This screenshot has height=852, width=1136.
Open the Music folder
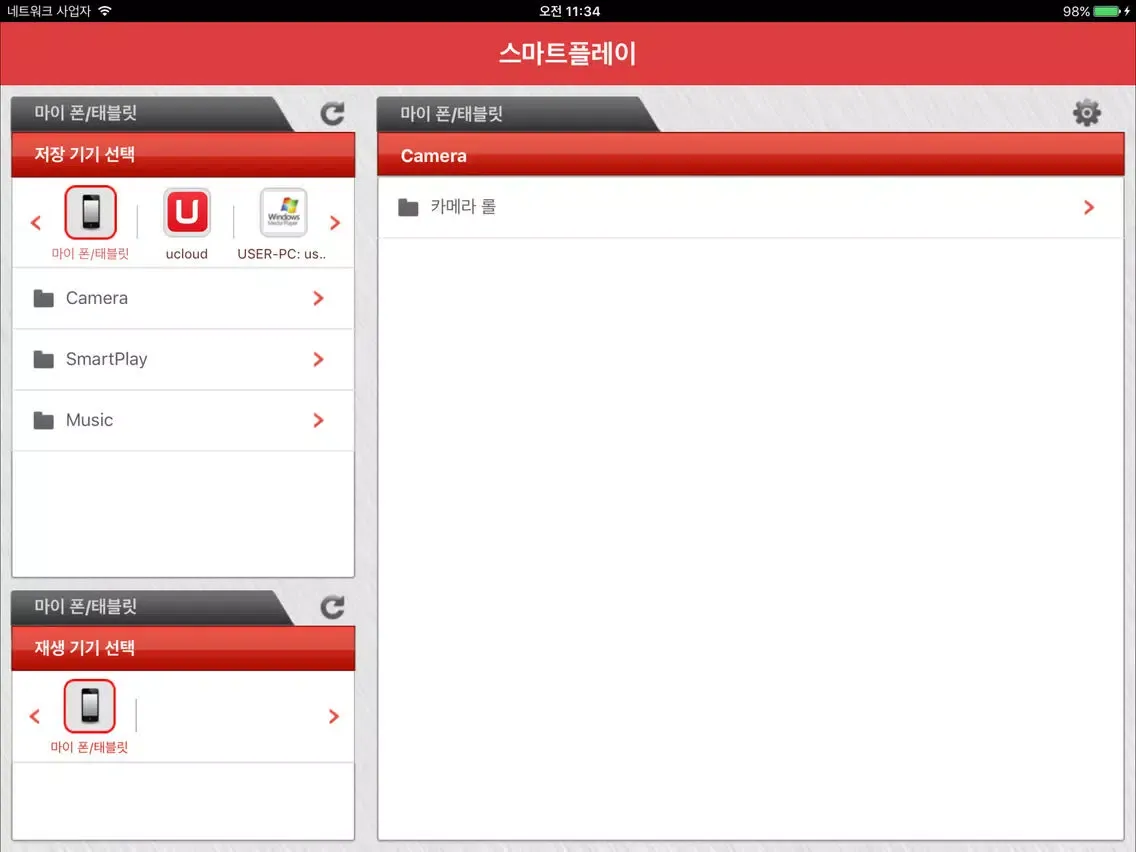(x=183, y=420)
